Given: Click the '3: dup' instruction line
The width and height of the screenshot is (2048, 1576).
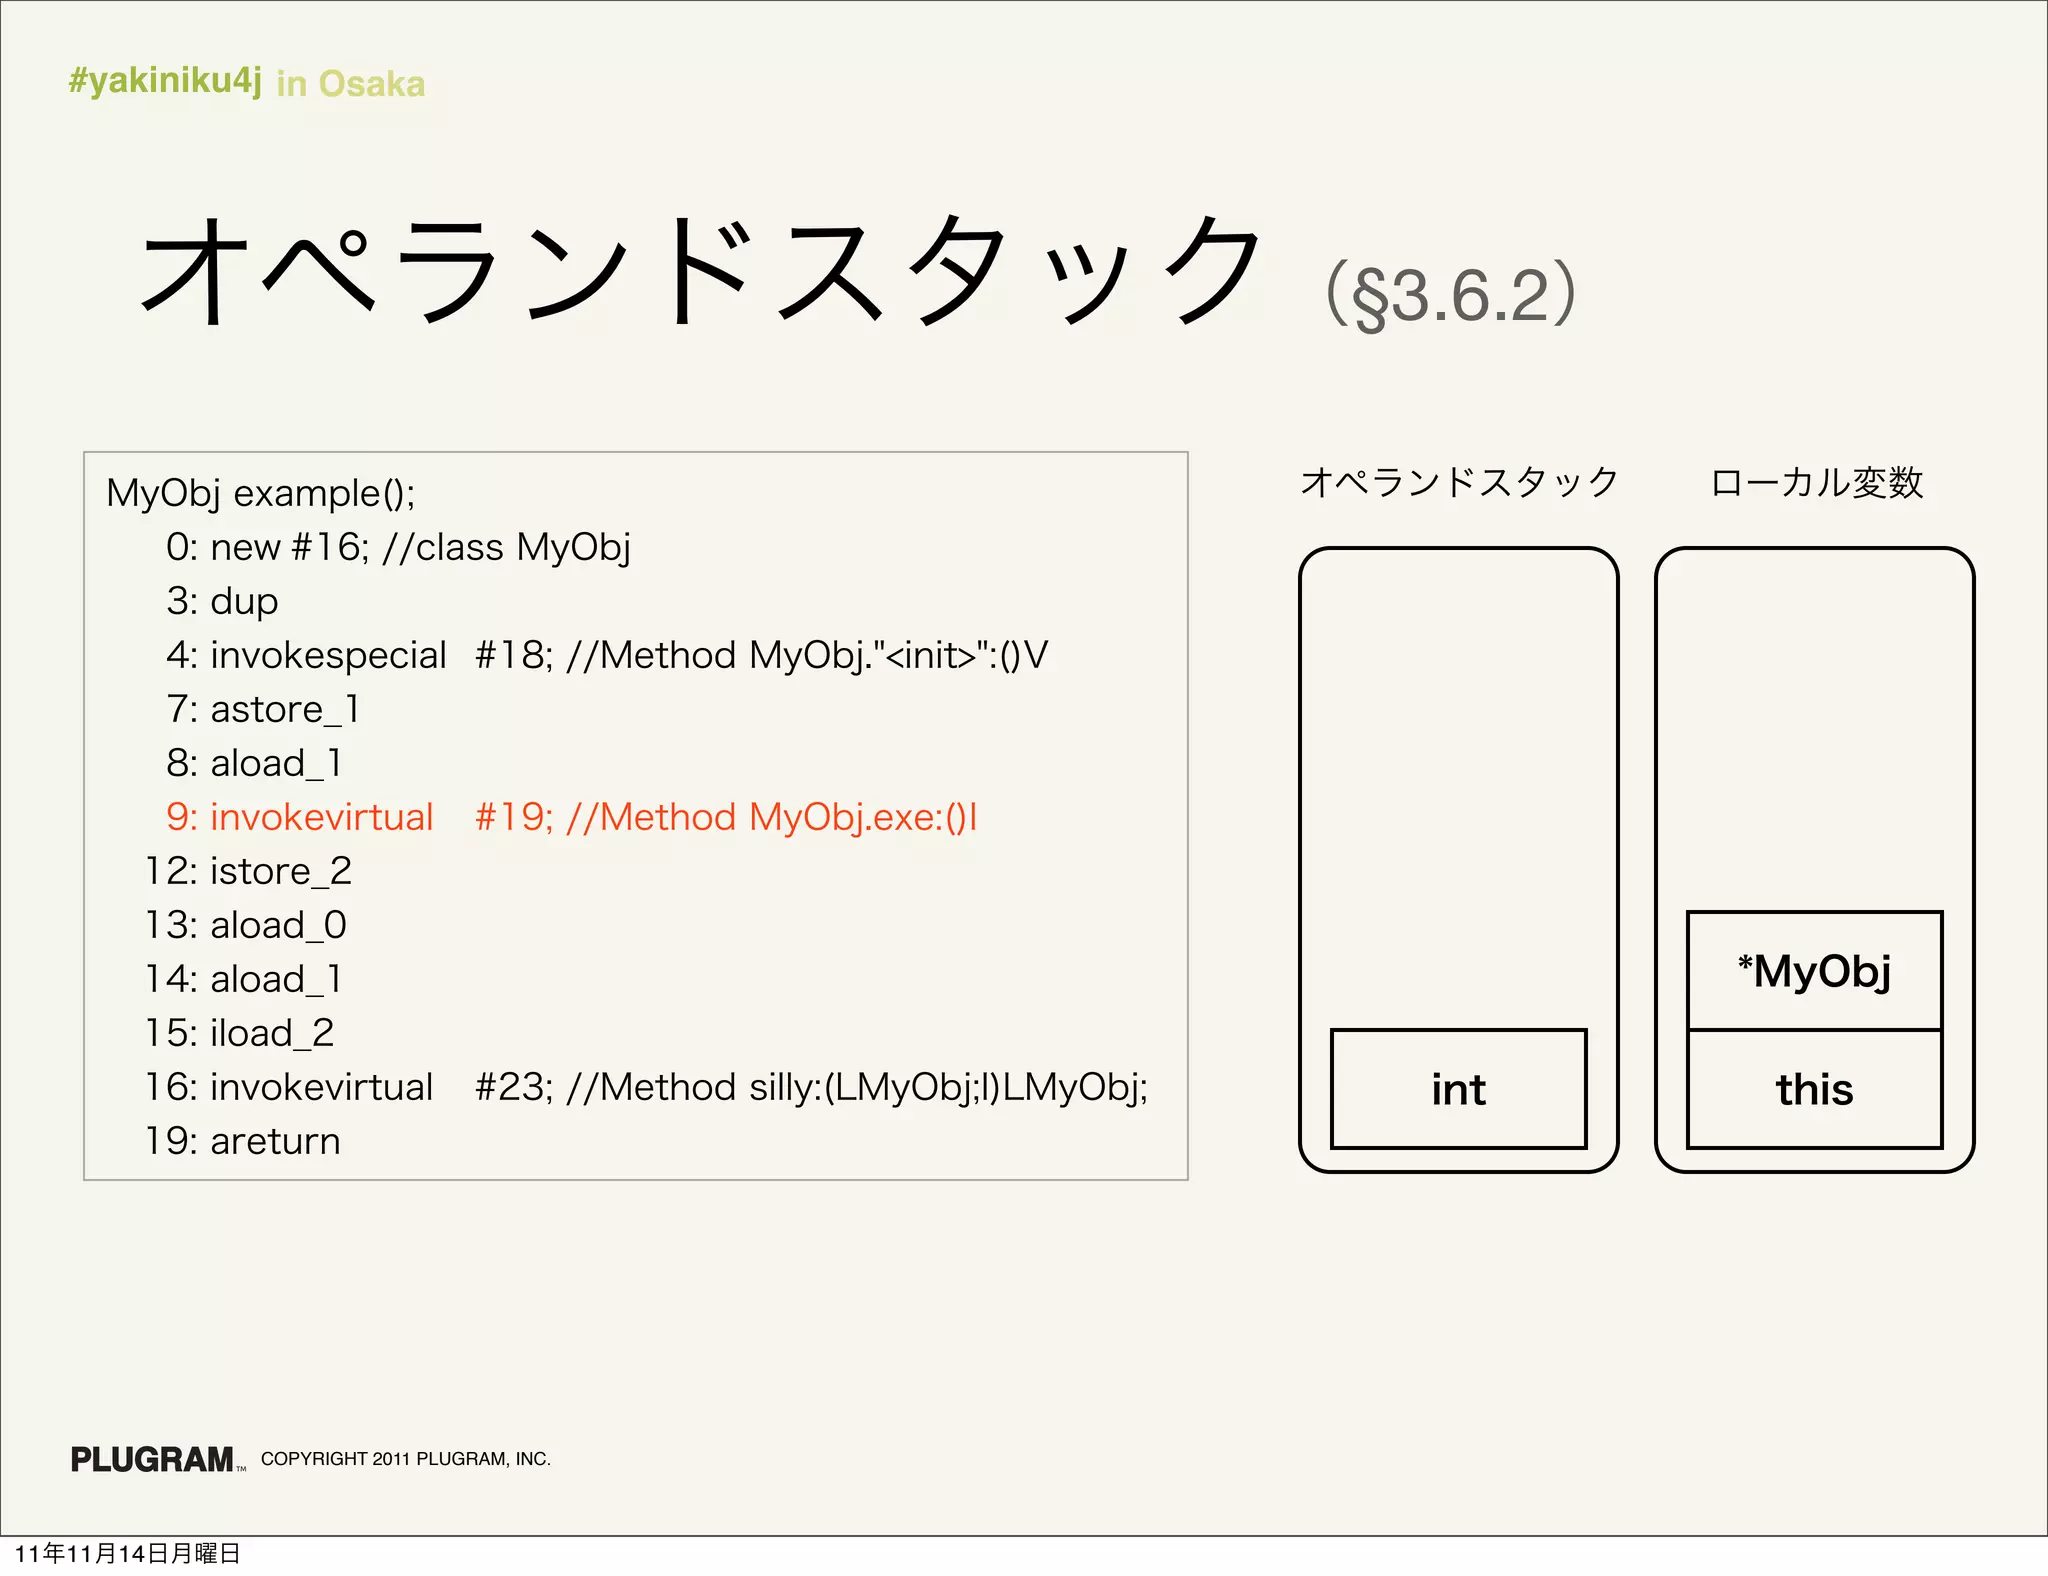Looking at the screenshot, I should pyautogui.click(x=222, y=601).
